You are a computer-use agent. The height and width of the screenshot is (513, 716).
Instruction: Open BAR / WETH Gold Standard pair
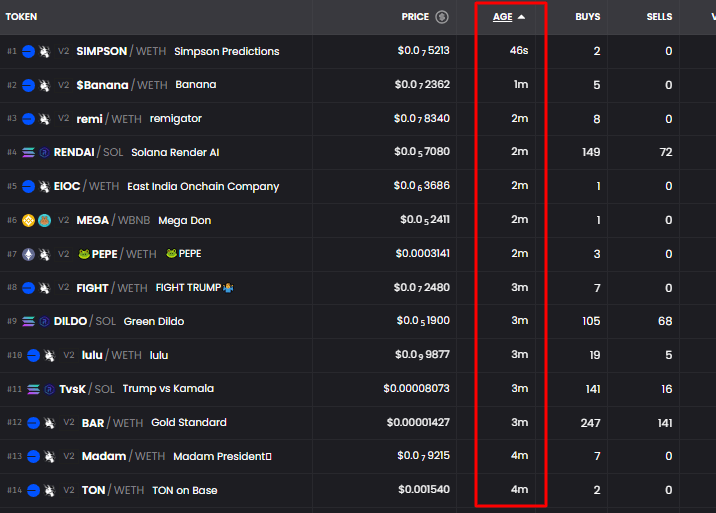358,423
